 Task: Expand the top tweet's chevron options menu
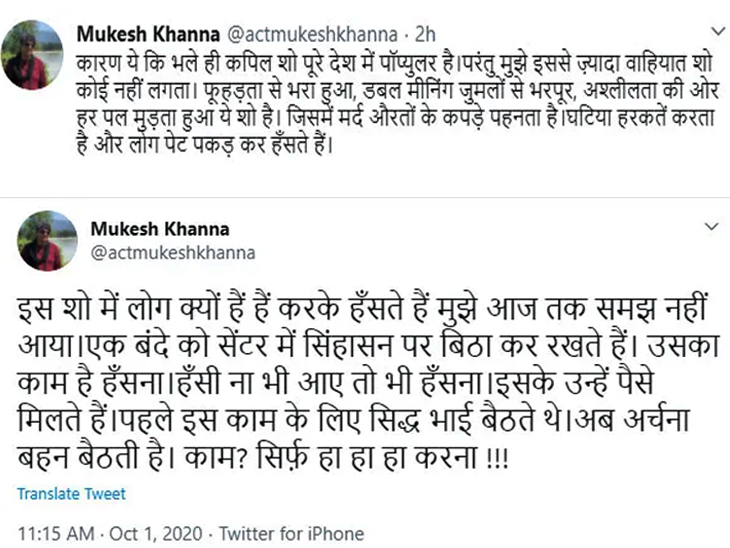pos(711,30)
